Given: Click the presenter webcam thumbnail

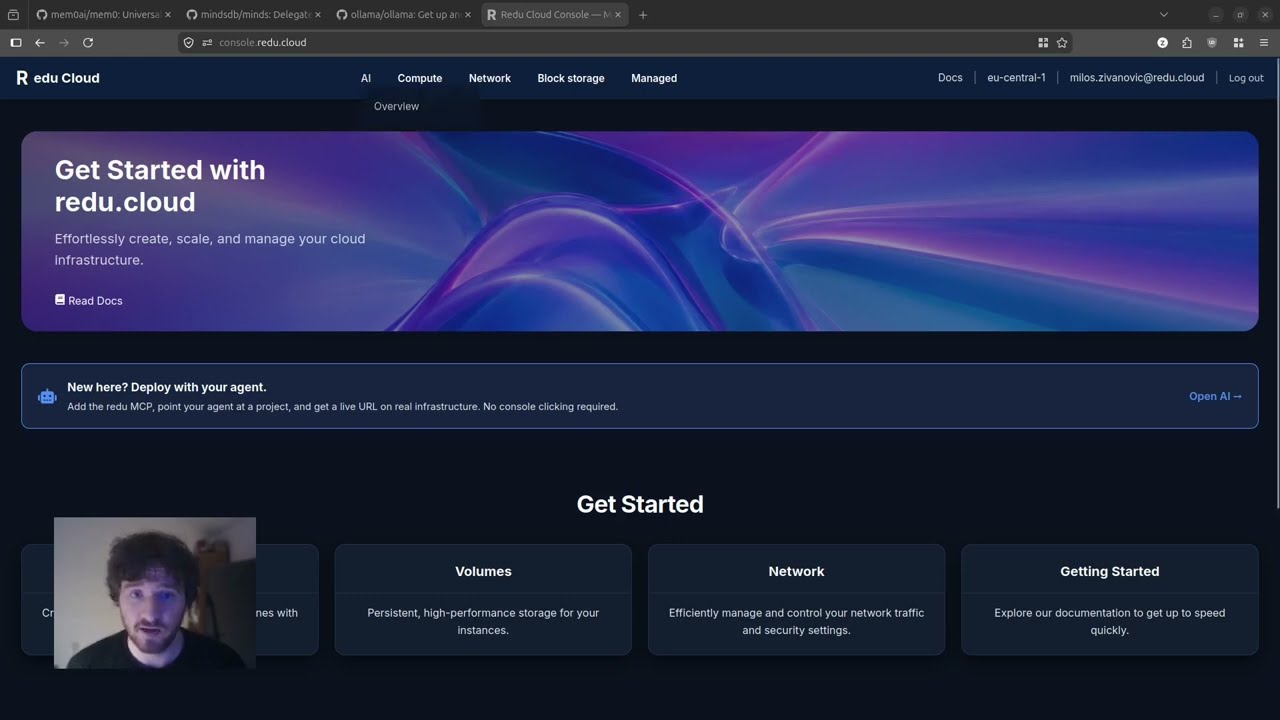Looking at the screenshot, I should [155, 593].
